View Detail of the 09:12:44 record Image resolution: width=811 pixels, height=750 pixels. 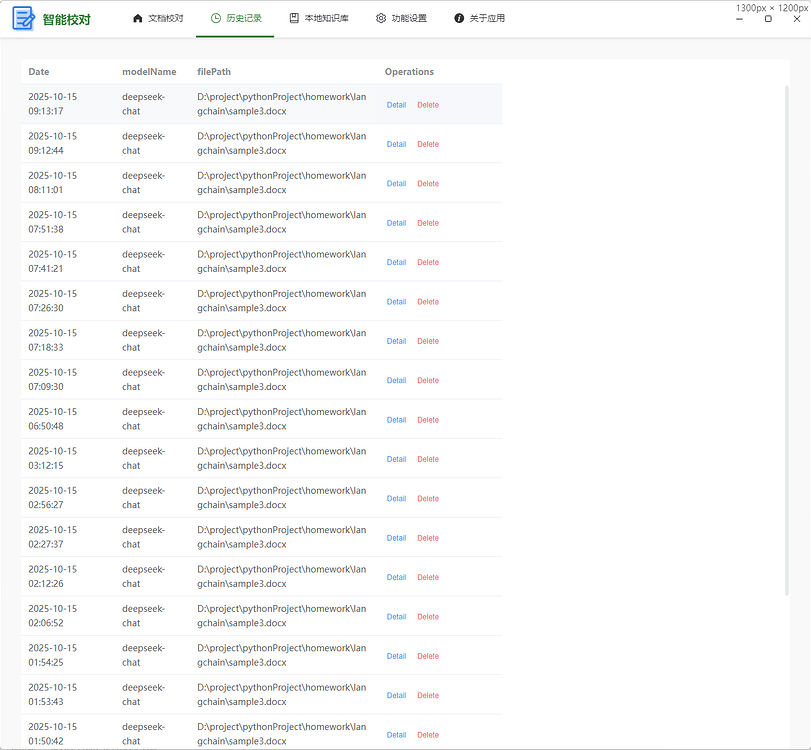pos(396,144)
